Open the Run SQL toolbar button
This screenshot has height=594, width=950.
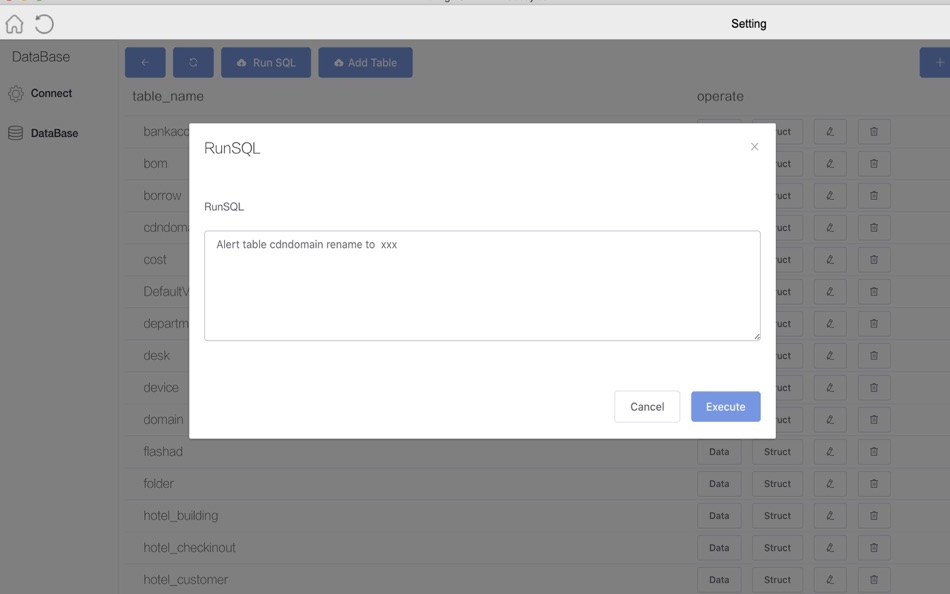pyautogui.click(x=266, y=62)
